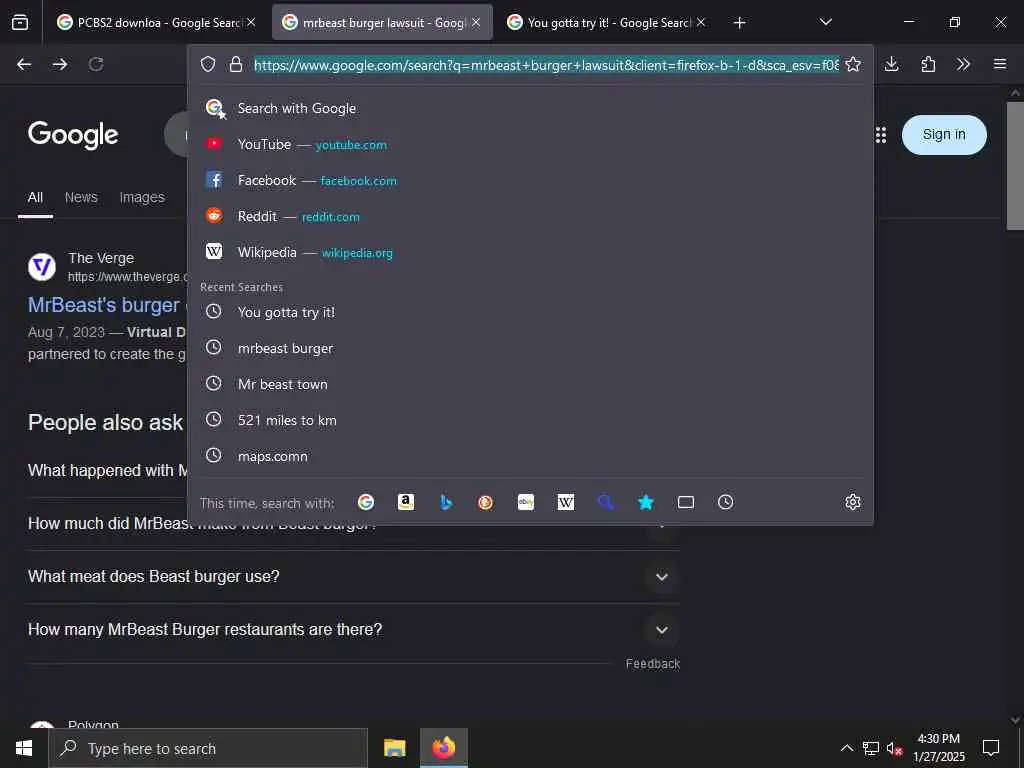This screenshot has height=768, width=1024.
Task: Open the News results tab
Action: [81, 197]
